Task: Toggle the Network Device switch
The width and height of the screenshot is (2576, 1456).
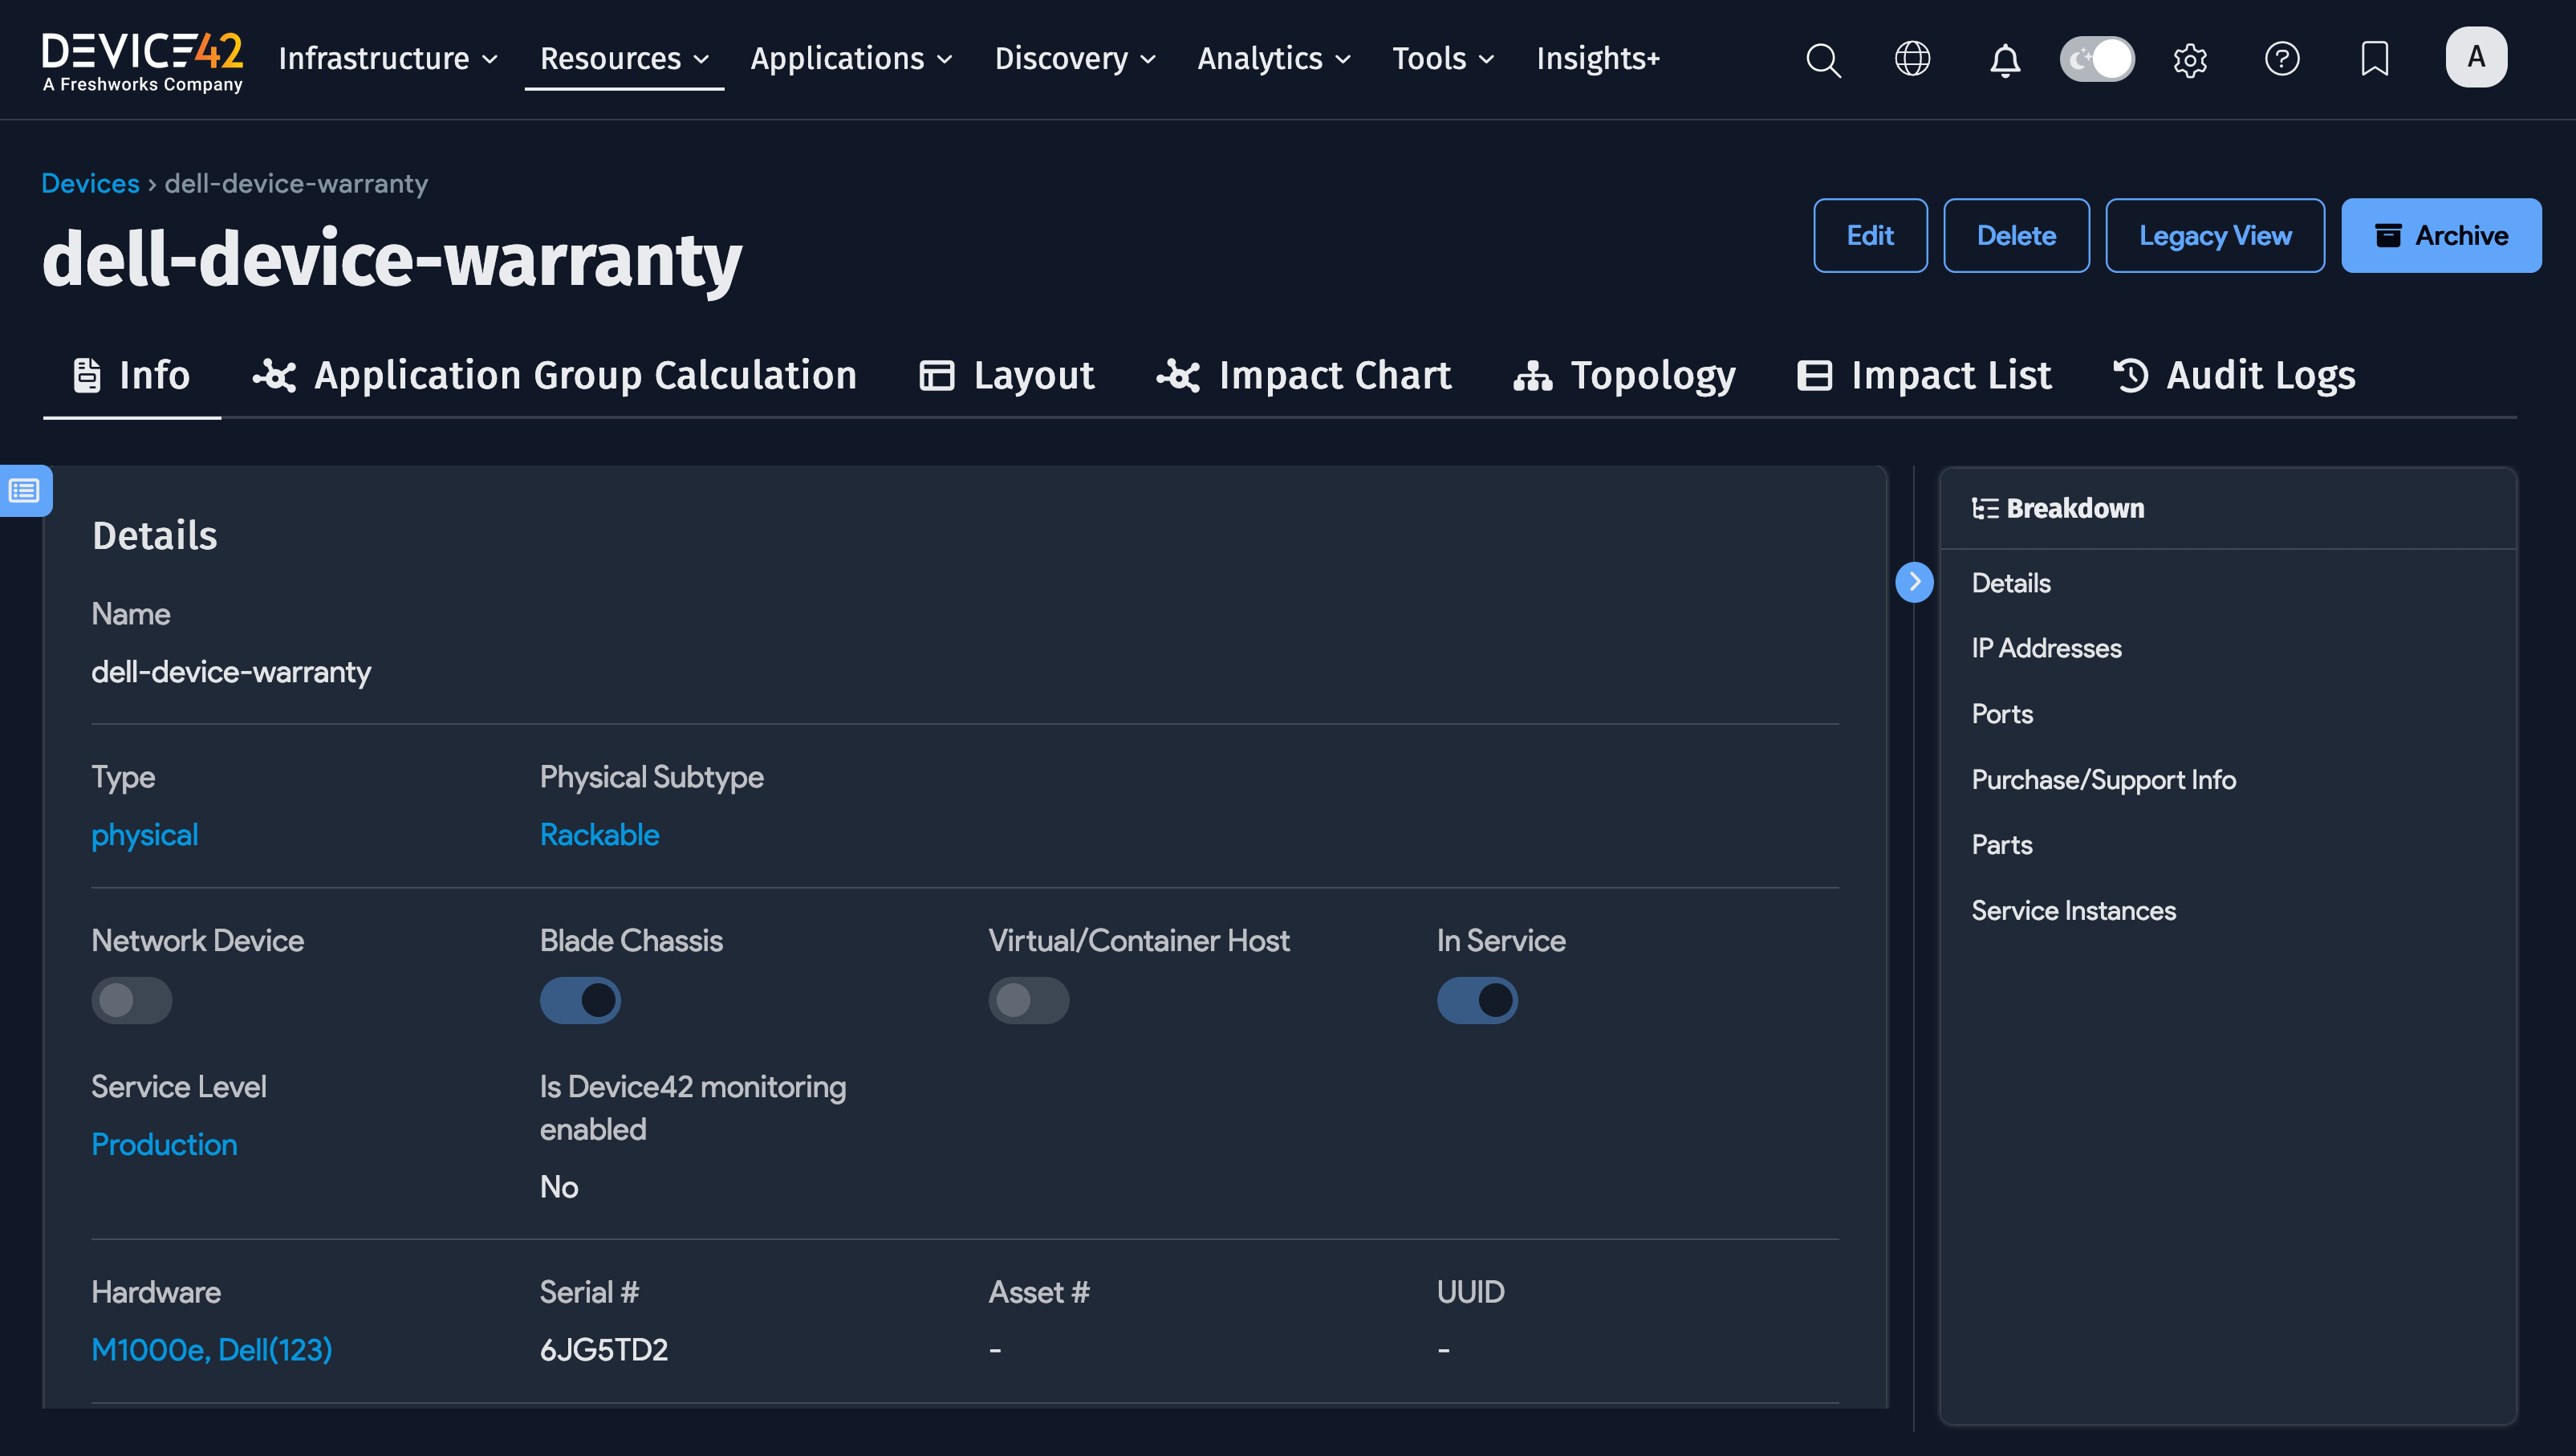Action: pos(131,1000)
